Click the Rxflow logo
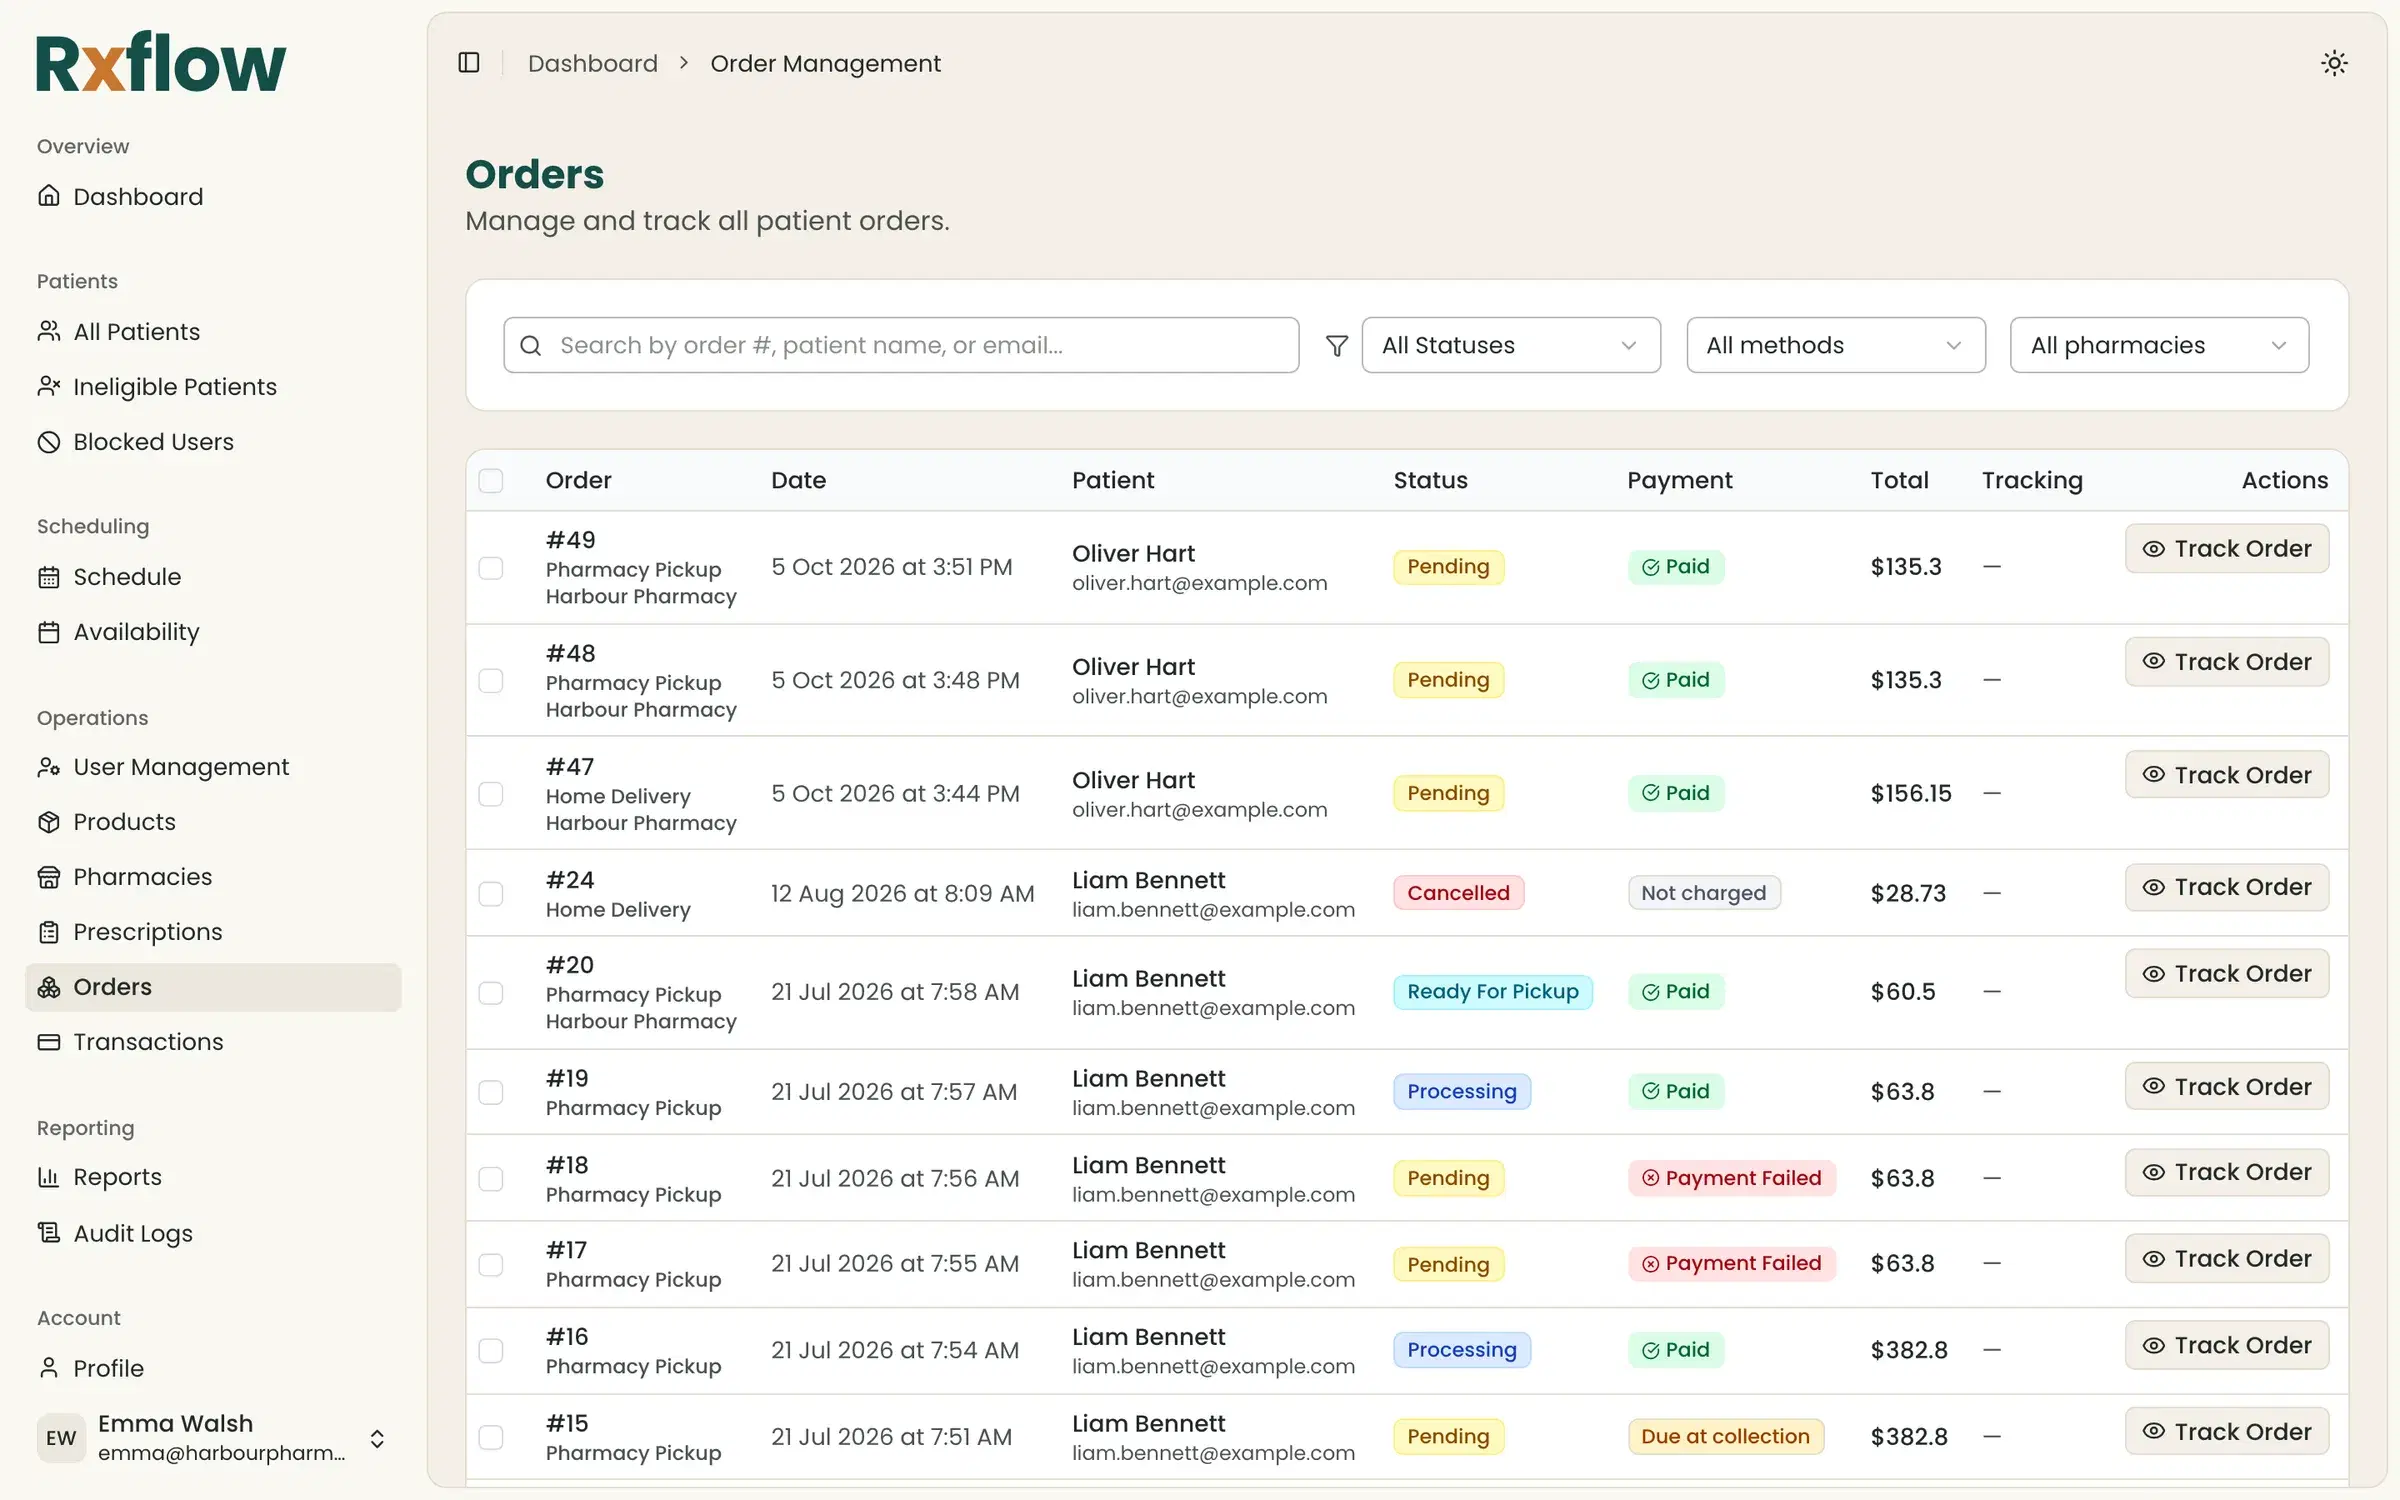The width and height of the screenshot is (2400, 1500). tap(161, 62)
